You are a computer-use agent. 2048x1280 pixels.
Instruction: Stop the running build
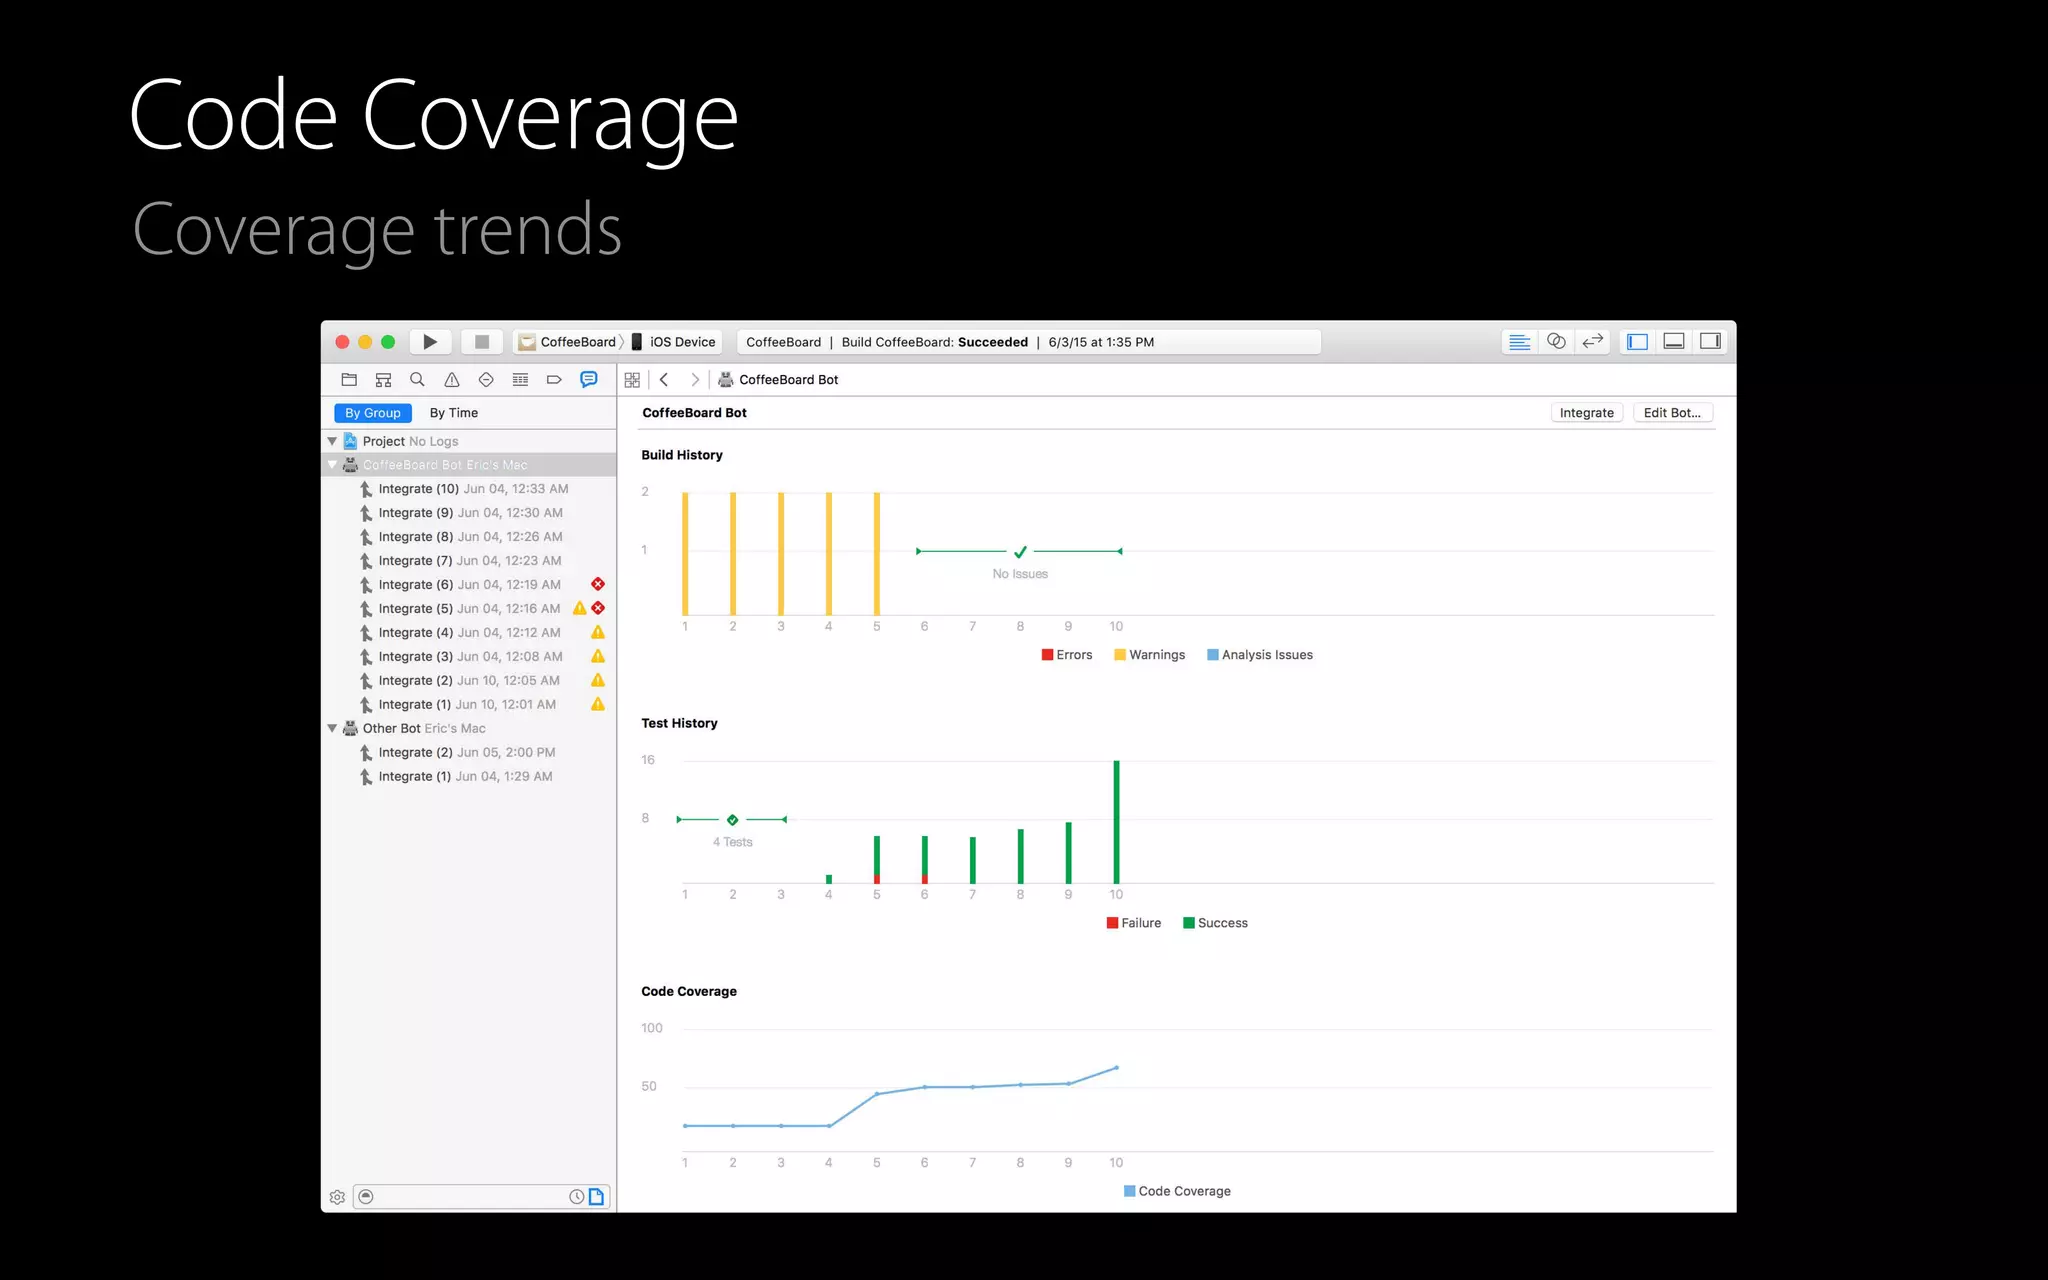[481, 342]
